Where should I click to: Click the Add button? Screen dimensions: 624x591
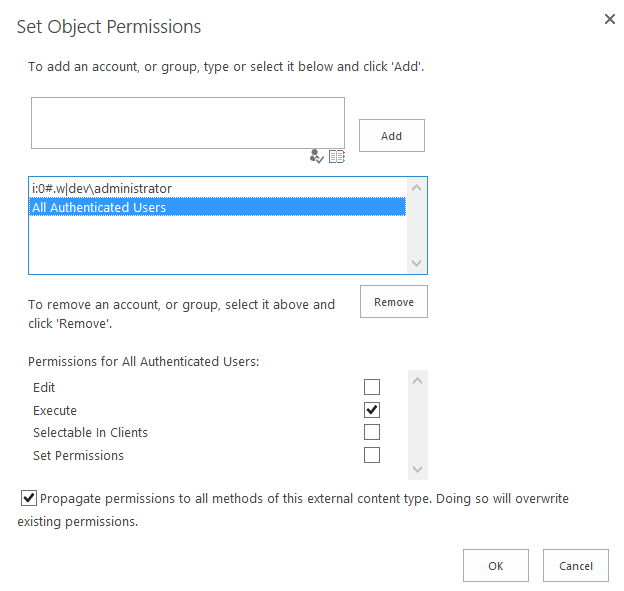pyautogui.click(x=392, y=136)
